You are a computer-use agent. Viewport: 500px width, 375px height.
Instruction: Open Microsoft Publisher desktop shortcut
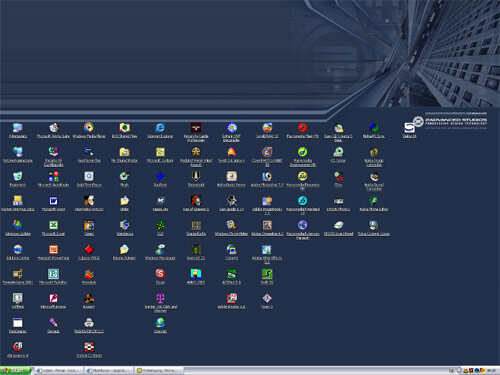tap(53, 274)
